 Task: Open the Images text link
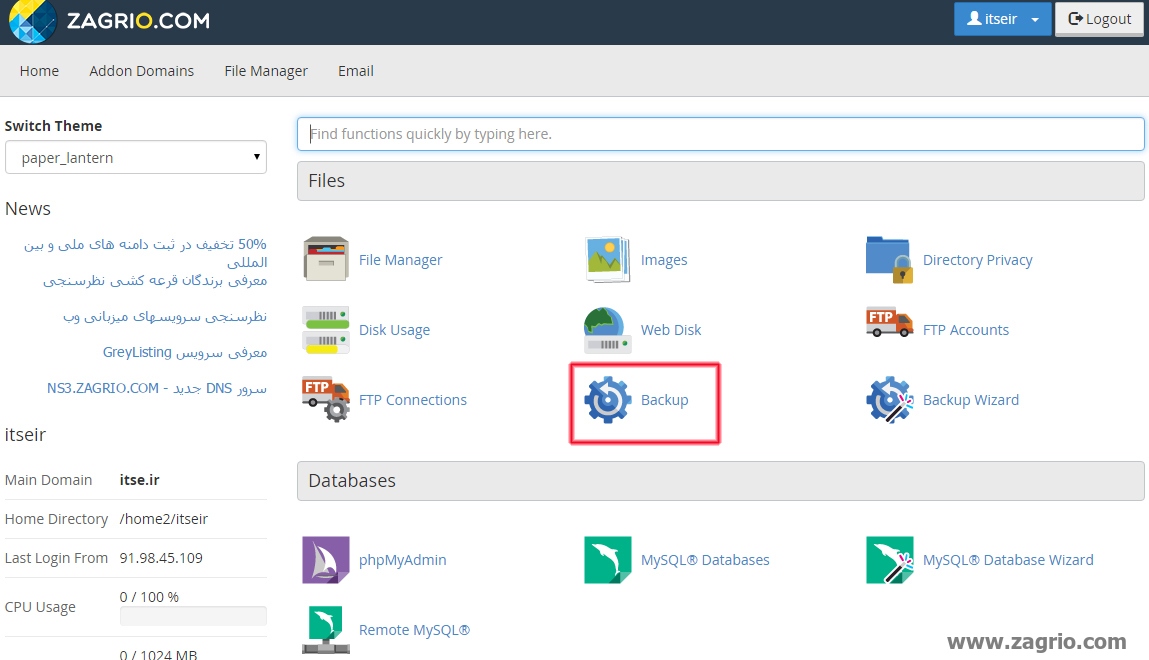pos(664,260)
